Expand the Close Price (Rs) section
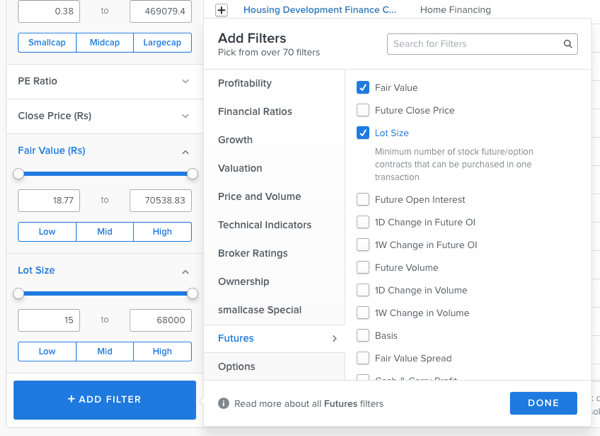This screenshot has width=600, height=436. coord(185,116)
